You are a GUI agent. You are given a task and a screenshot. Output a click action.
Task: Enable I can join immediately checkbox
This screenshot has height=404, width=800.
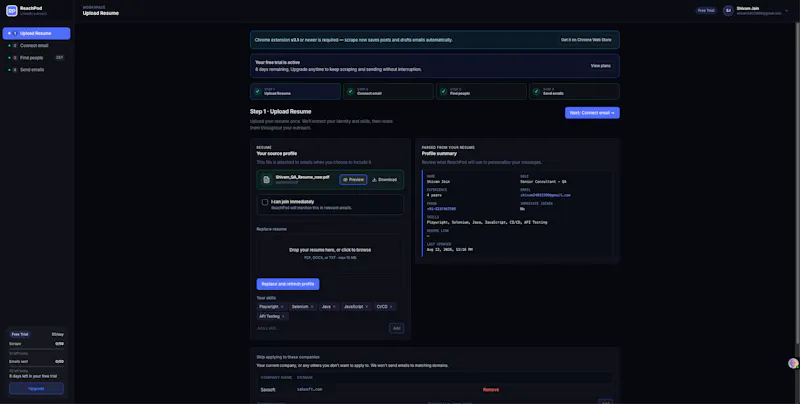click(265, 202)
